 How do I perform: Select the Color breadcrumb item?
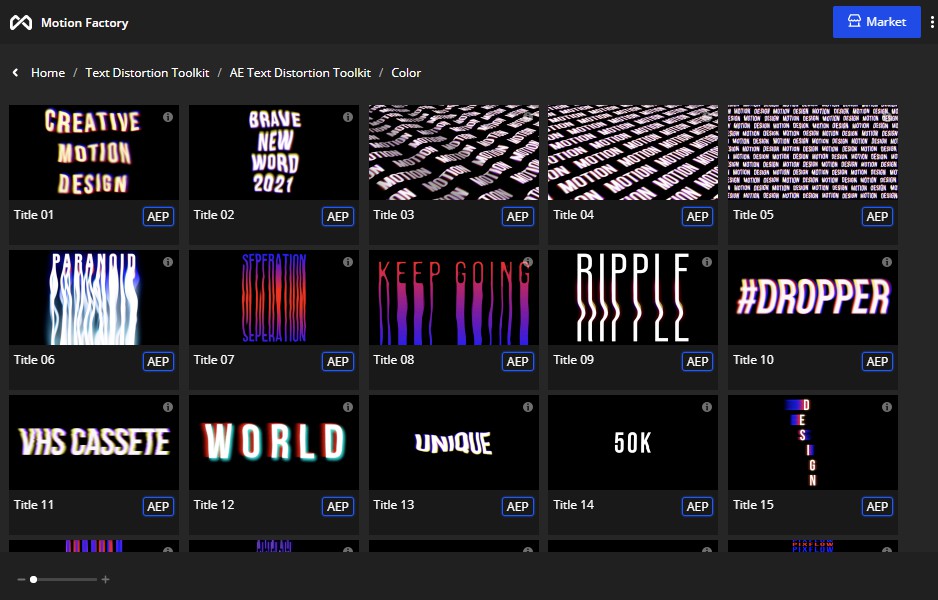(406, 72)
